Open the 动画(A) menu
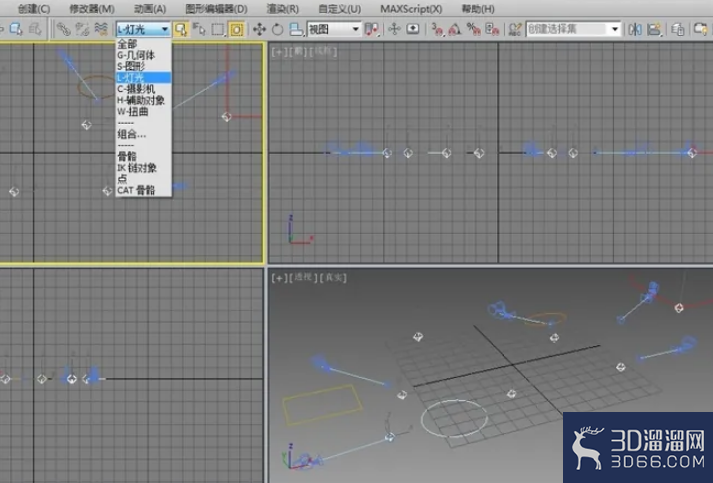The width and height of the screenshot is (713, 483). (150, 9)
